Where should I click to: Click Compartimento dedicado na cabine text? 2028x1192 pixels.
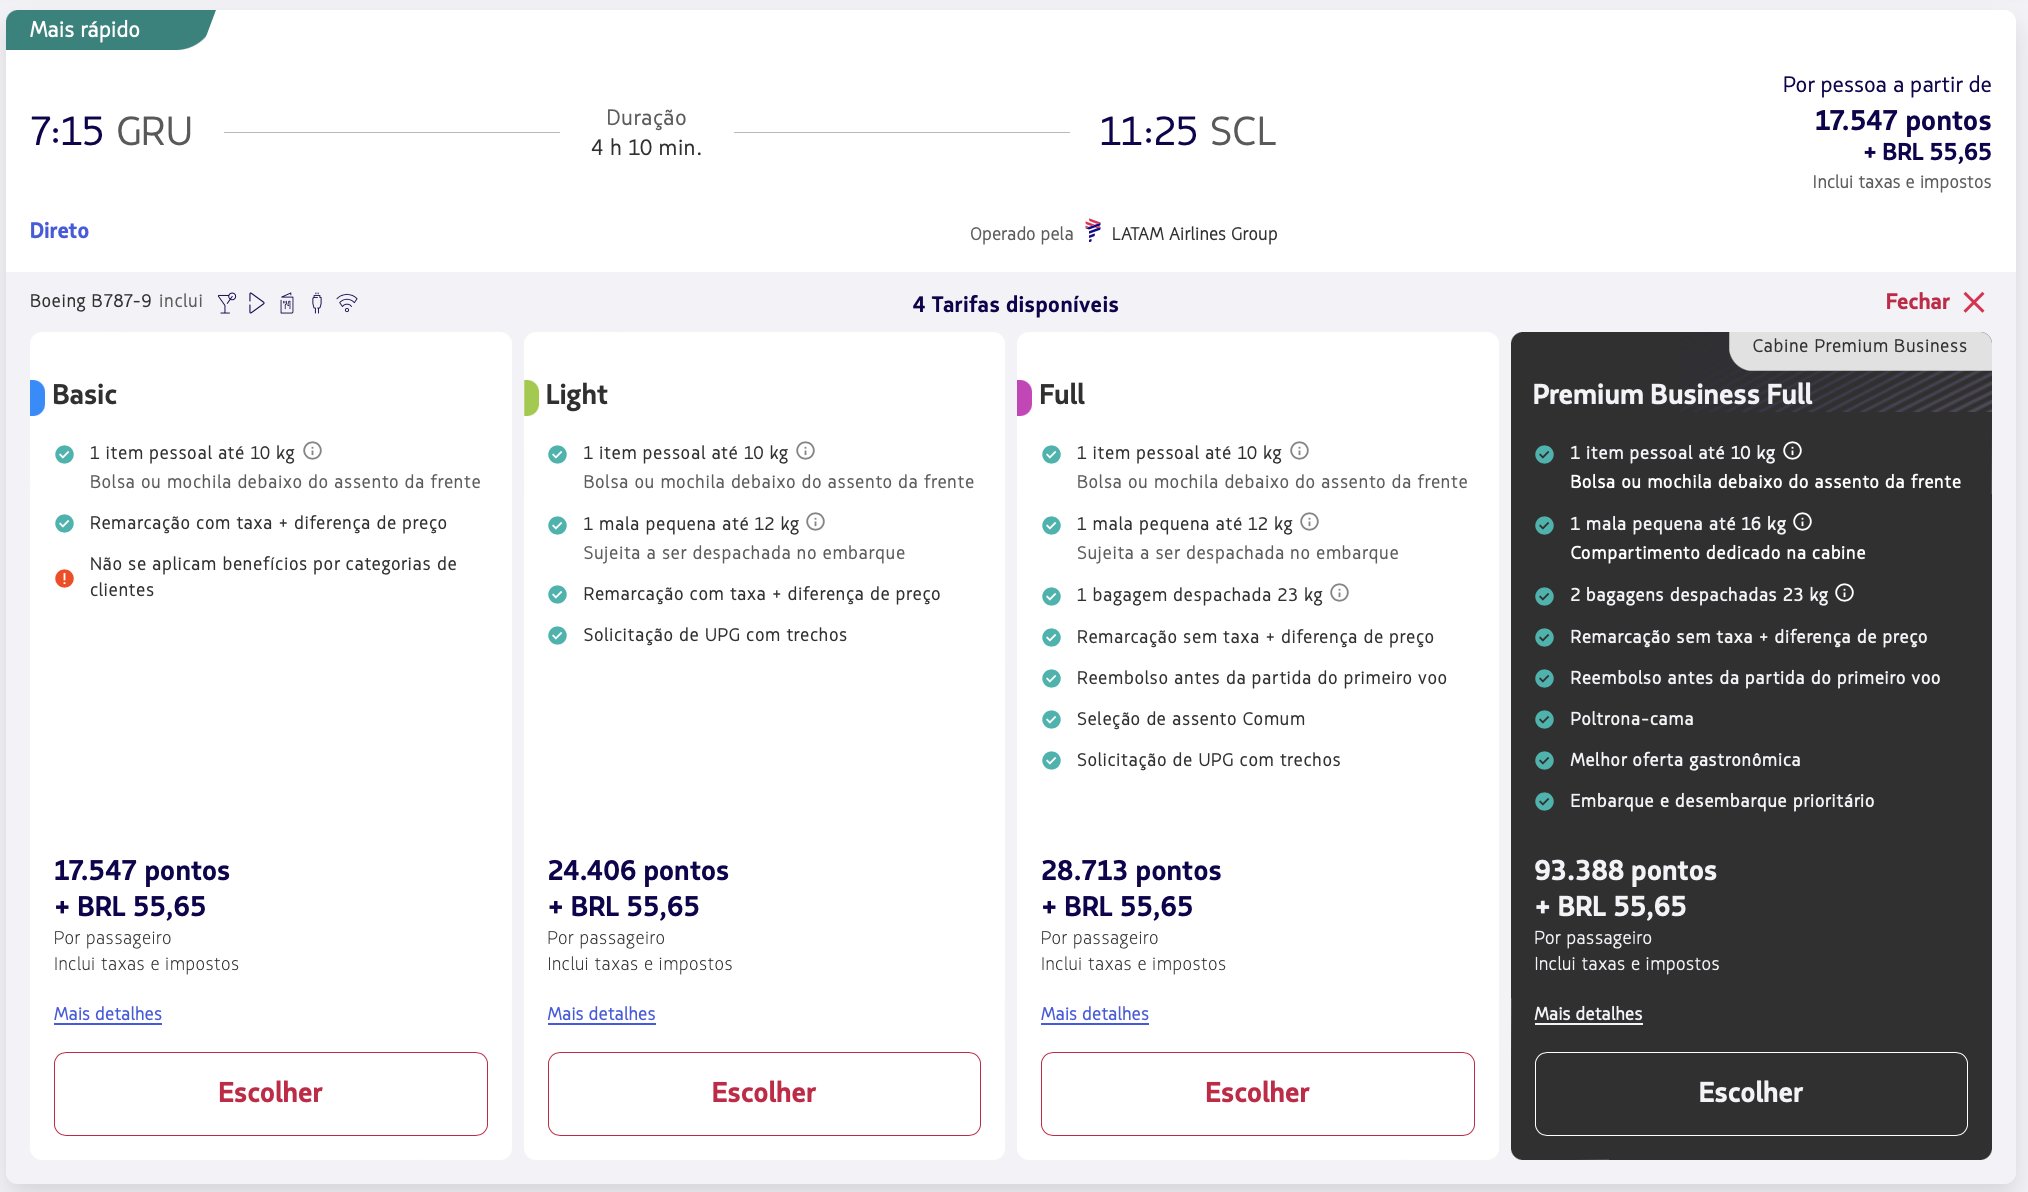click(1717, 553)
